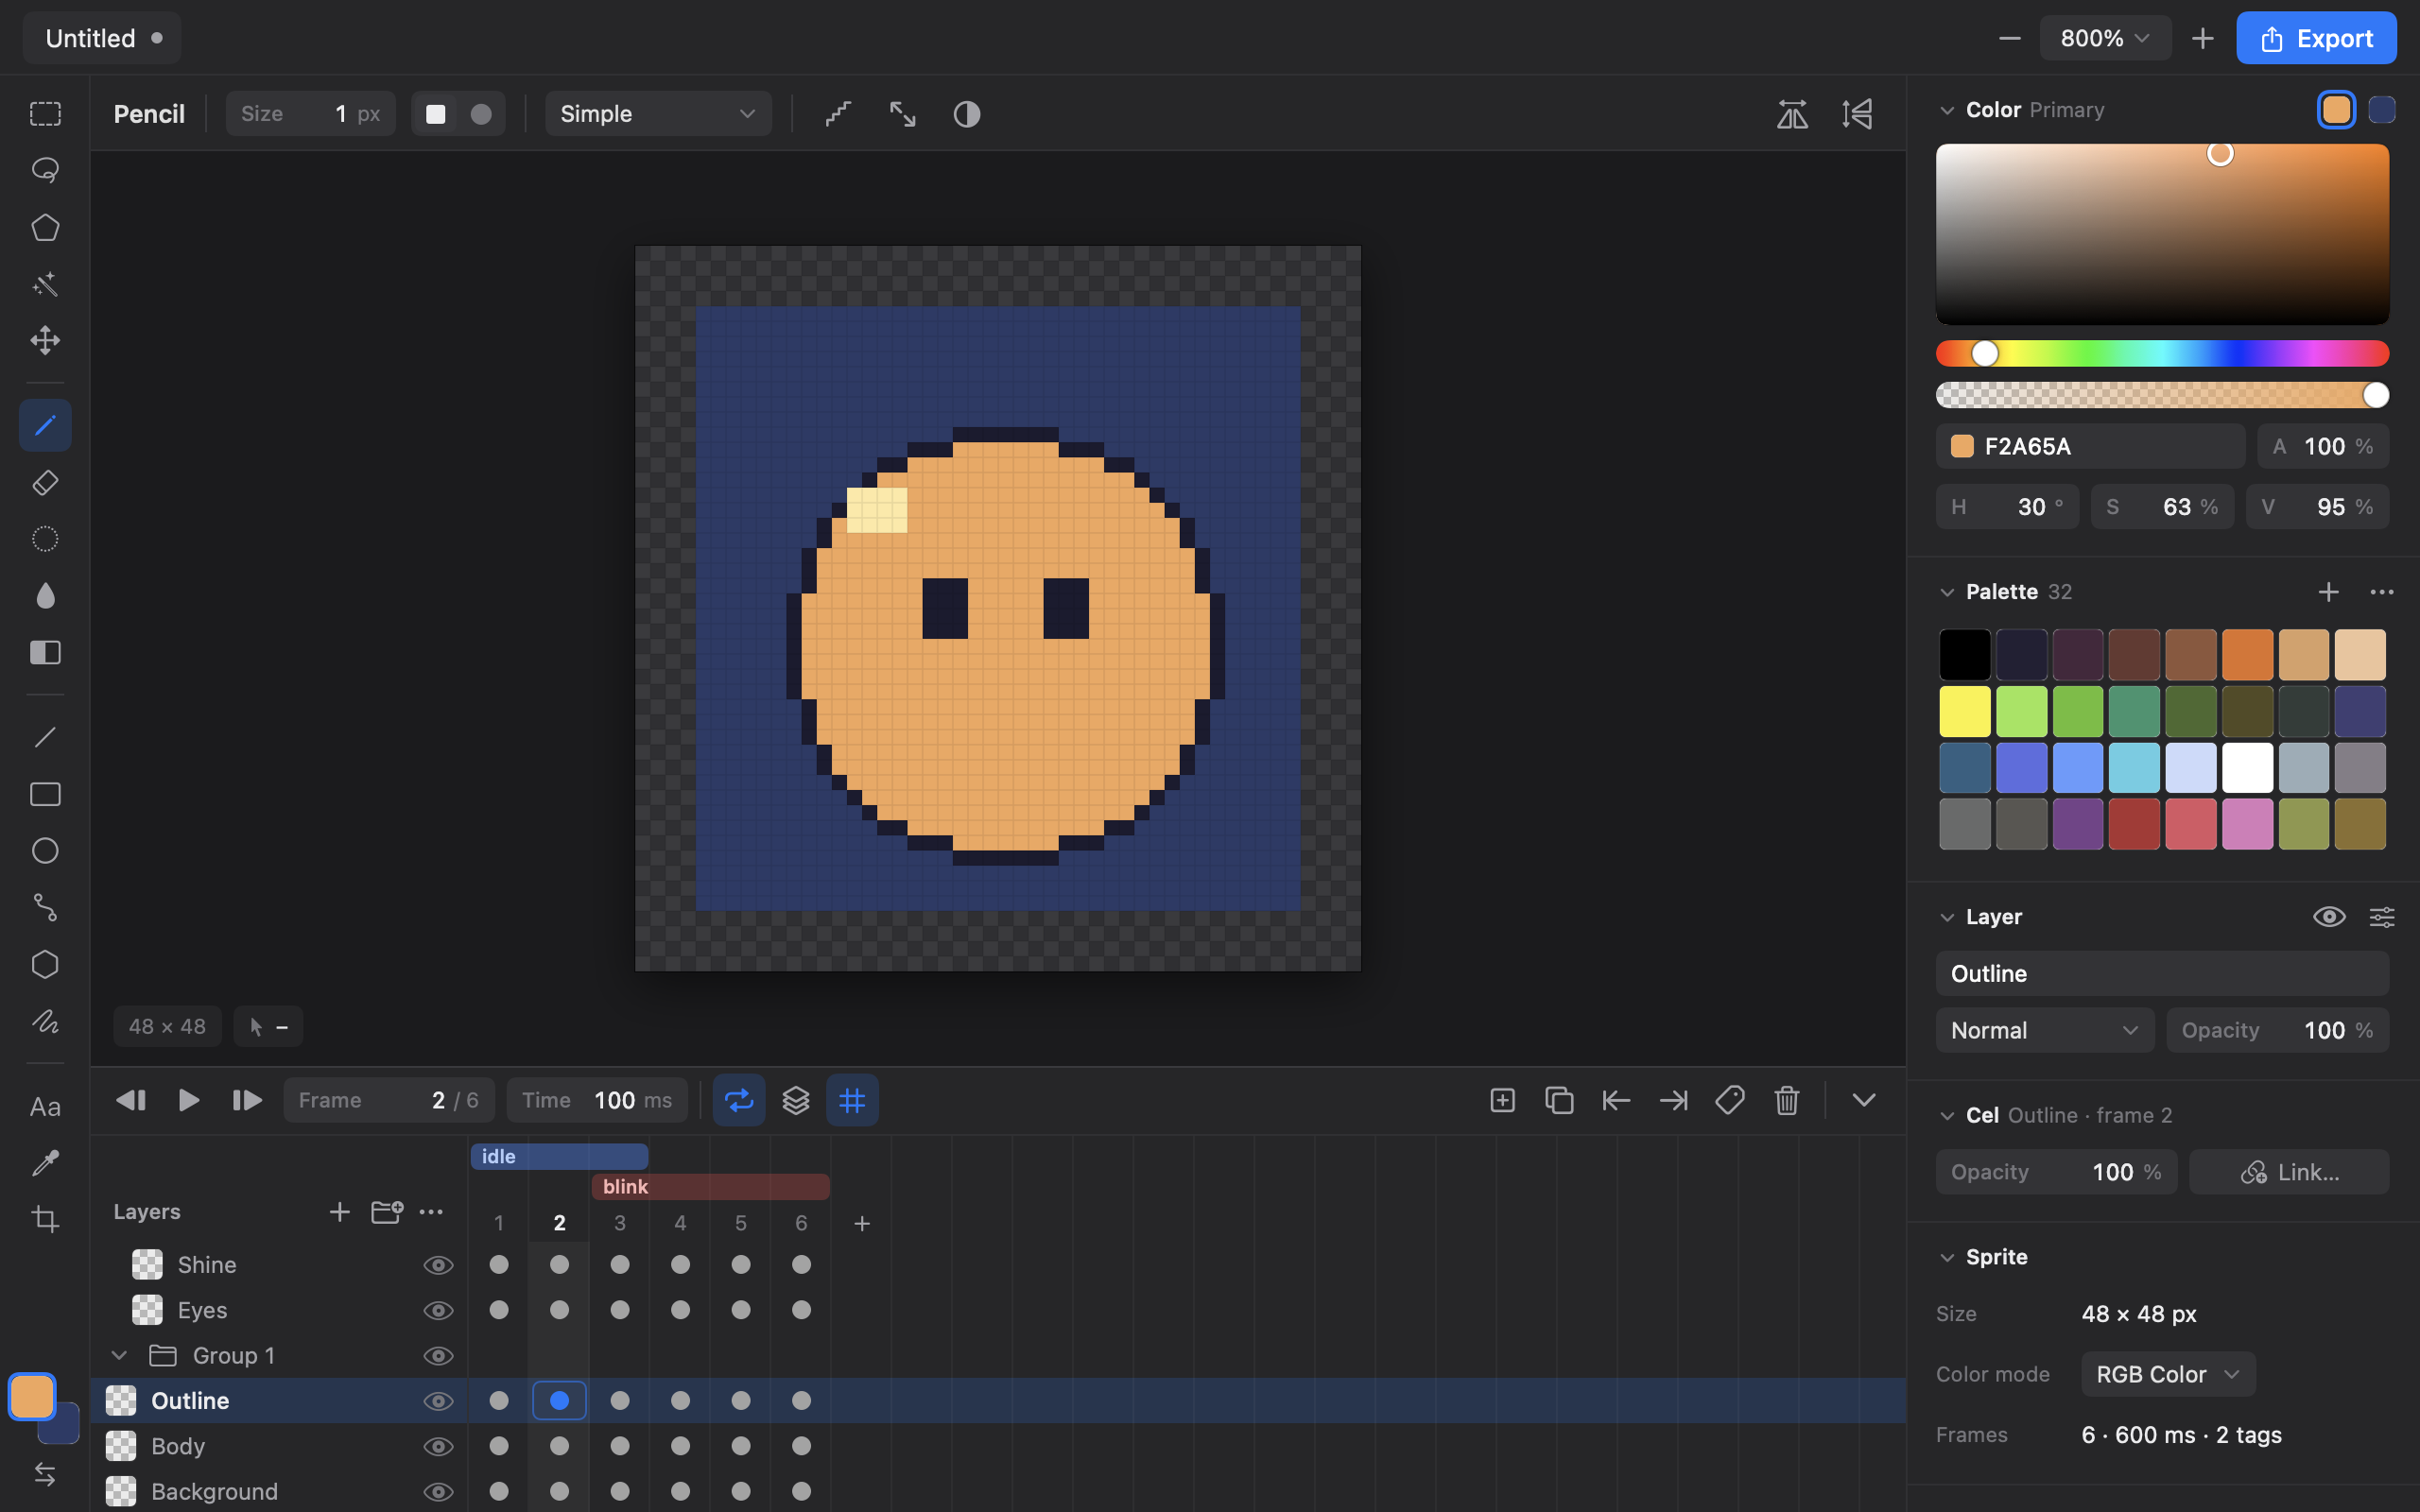Hide the Eyes layer
Screen dimensions: 2420x1512
438,1310
